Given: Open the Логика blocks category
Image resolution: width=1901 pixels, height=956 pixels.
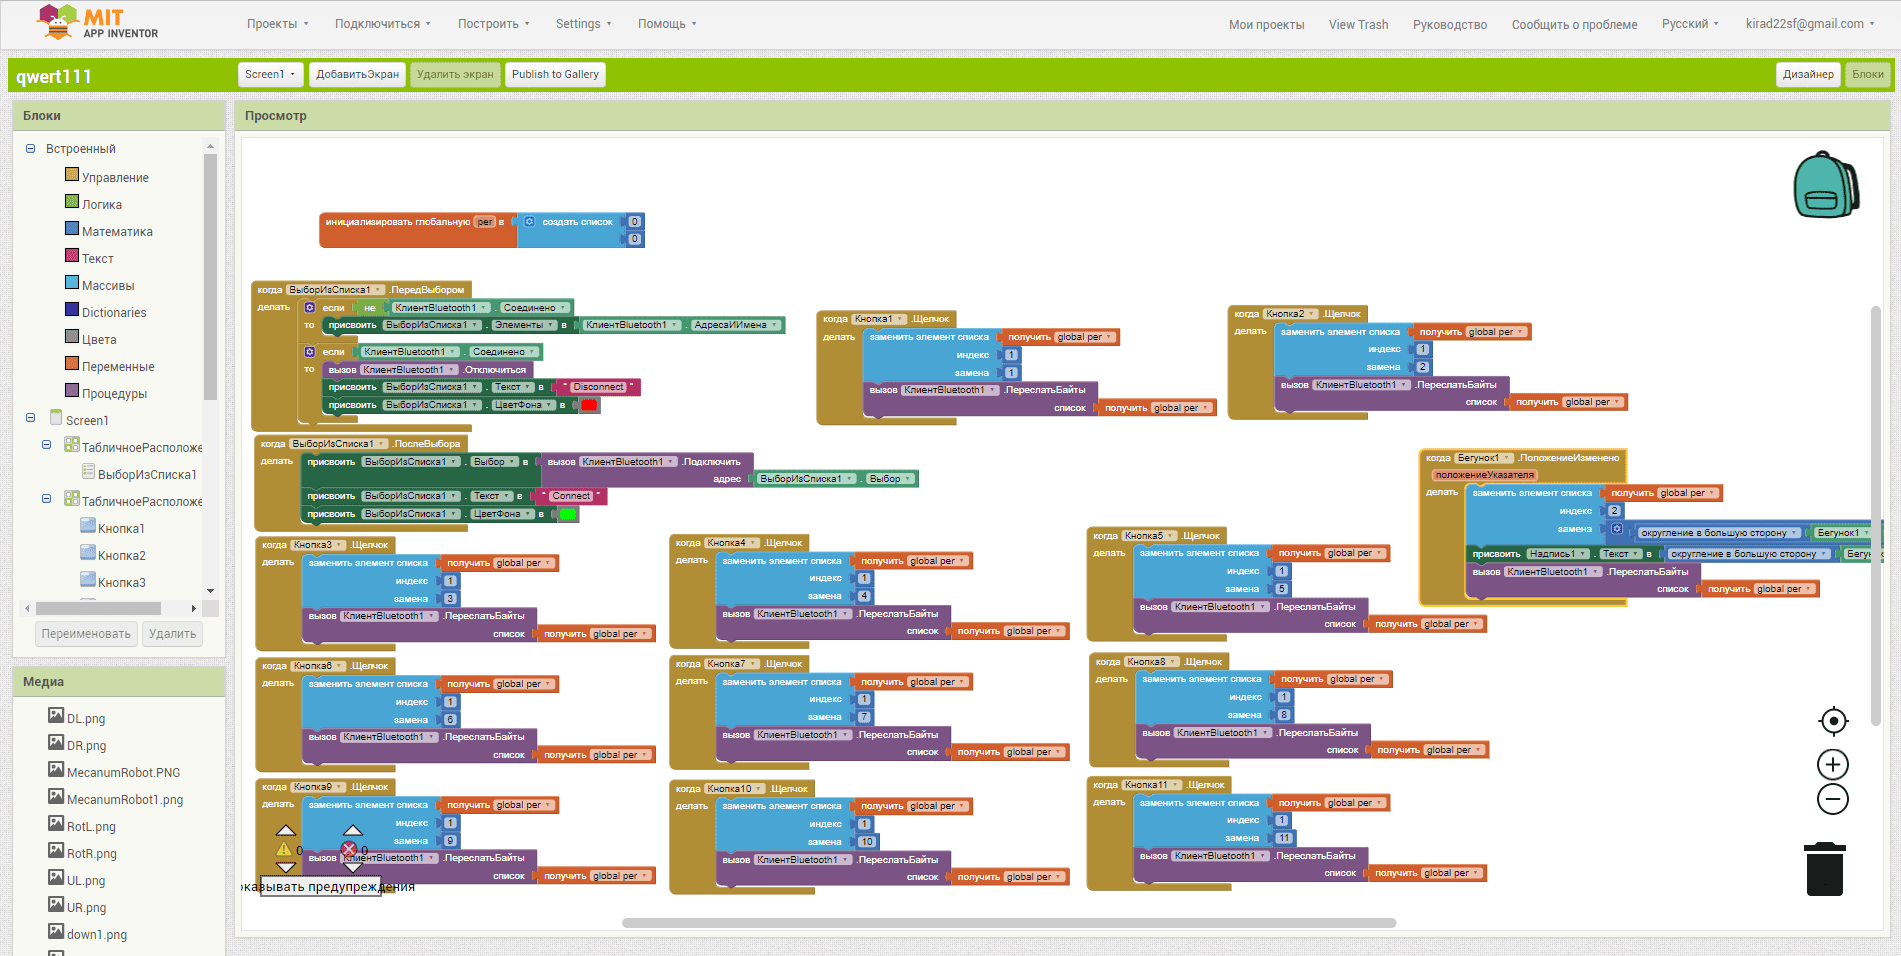Looking at the screenshot, I should [102, 204].
